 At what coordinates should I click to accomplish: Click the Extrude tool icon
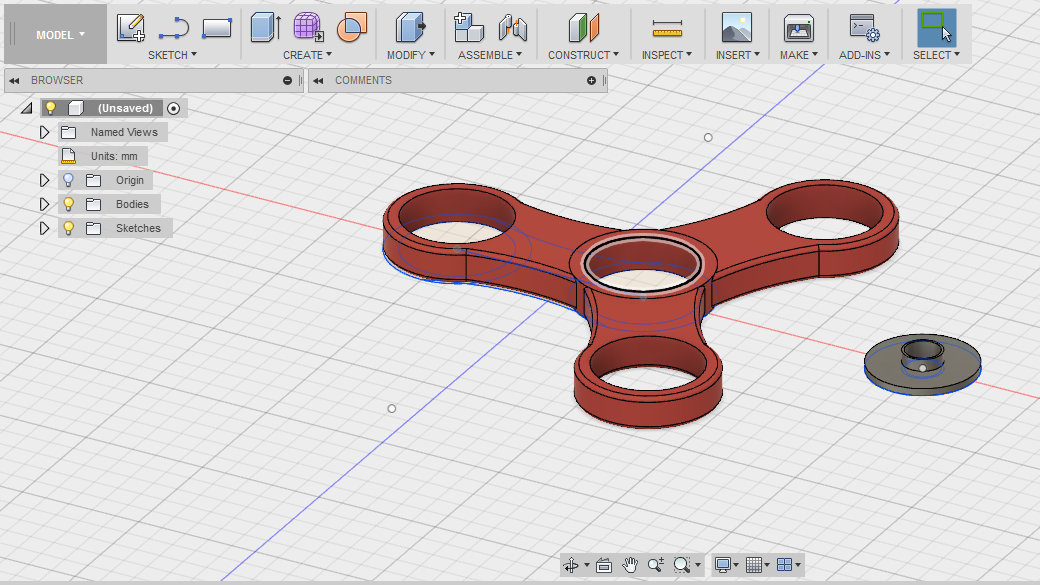pyautogui.click(x=265, y=28)
